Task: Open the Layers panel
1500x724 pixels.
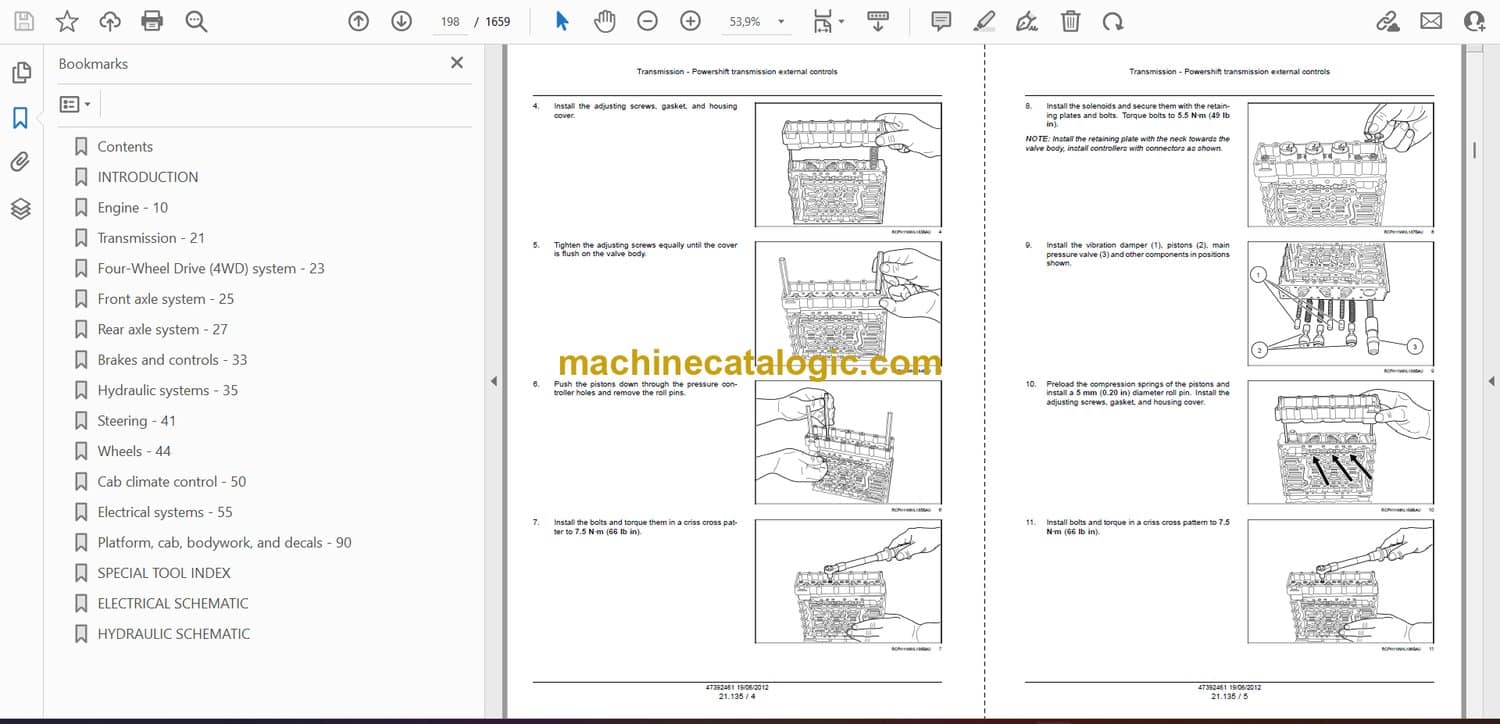Action: pyautogui.click(x=21, y=208)
